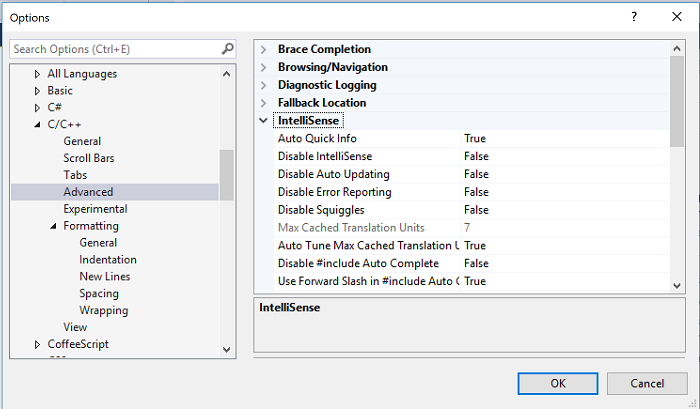
Task: Click Use Forward Slash in #include property
Action: click(x=367, y=281)
